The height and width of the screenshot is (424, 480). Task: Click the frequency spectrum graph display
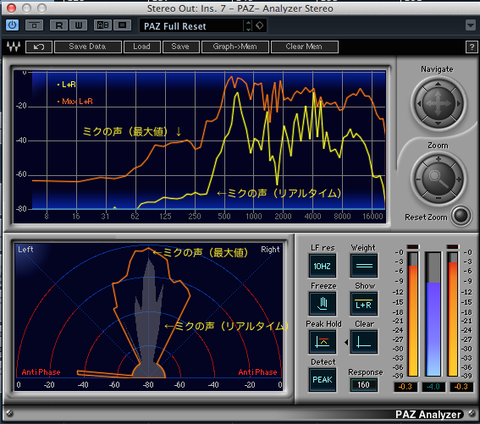point(199,146)
